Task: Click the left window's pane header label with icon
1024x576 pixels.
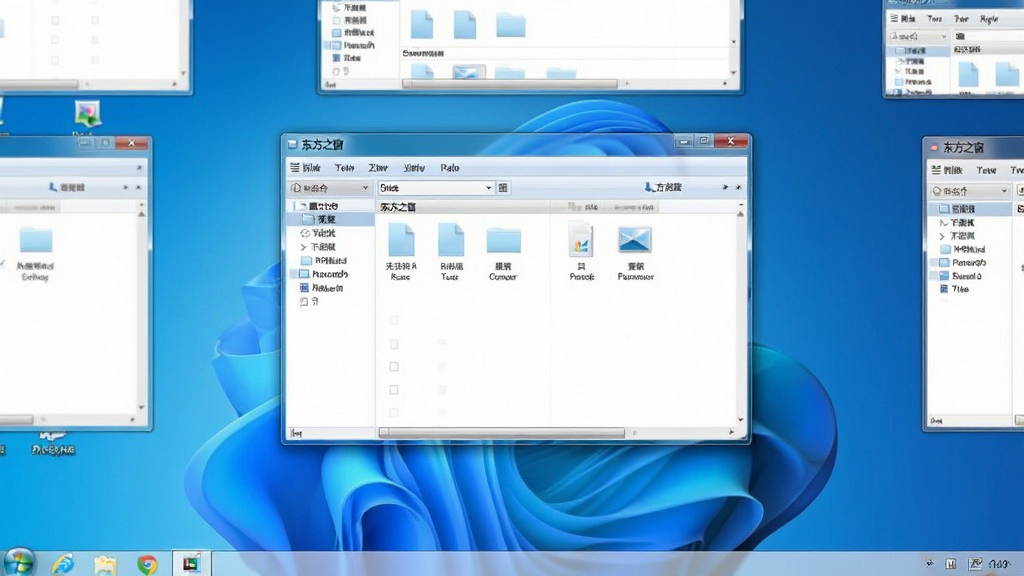Action: (67, 187)
